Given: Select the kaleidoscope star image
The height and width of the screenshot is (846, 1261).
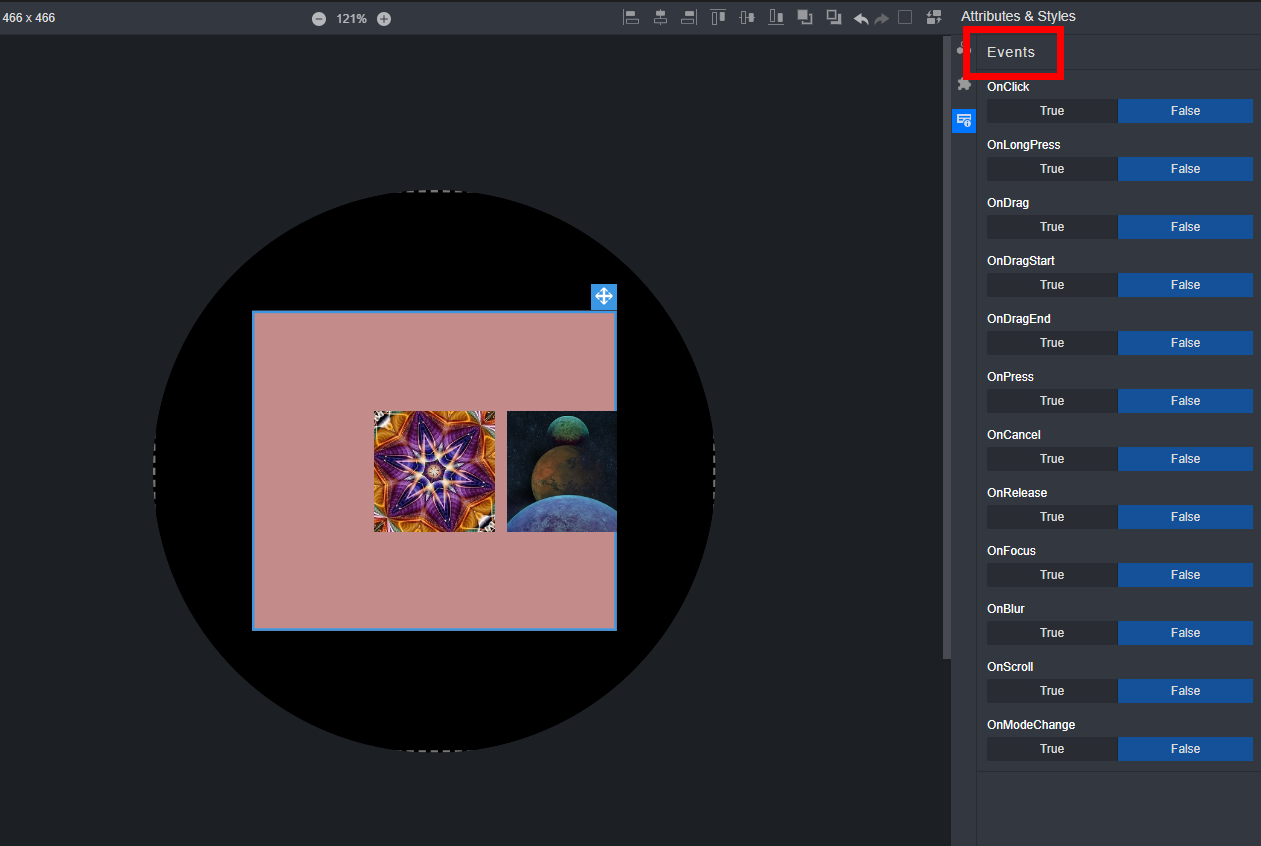Looking at the screenshot, I should click(434, 471).
